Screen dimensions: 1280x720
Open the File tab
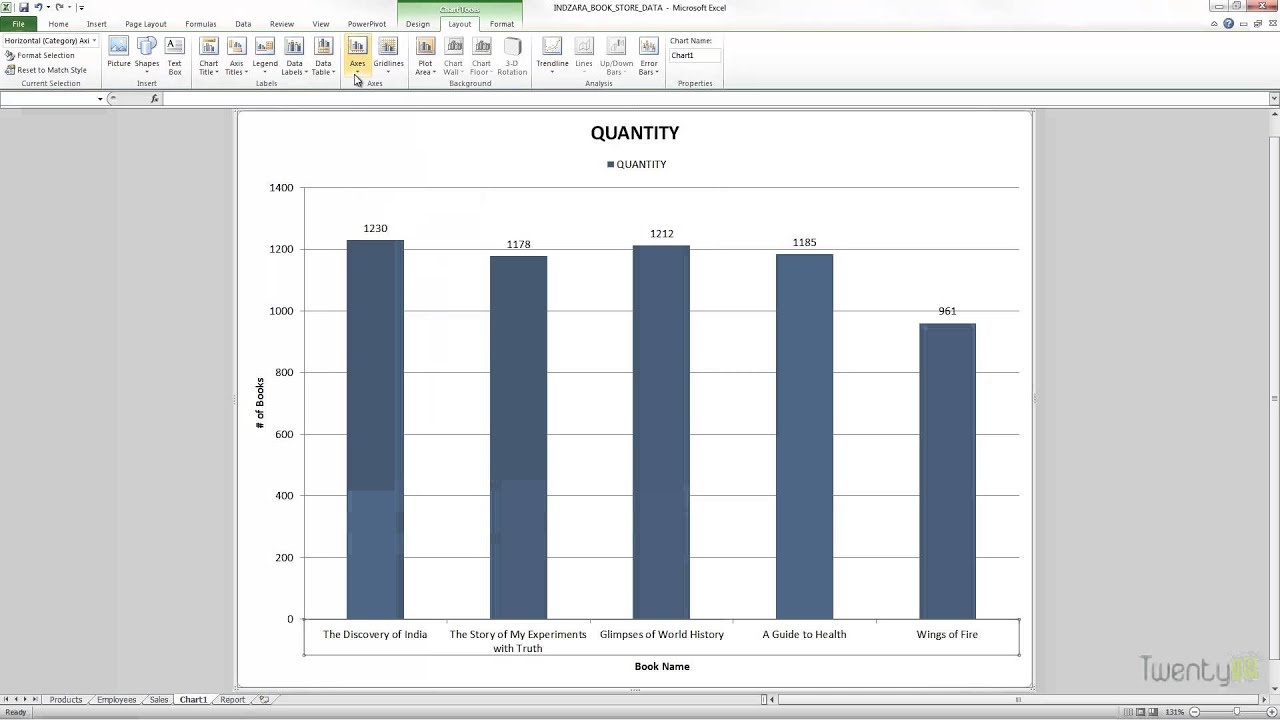click(18, 24)
